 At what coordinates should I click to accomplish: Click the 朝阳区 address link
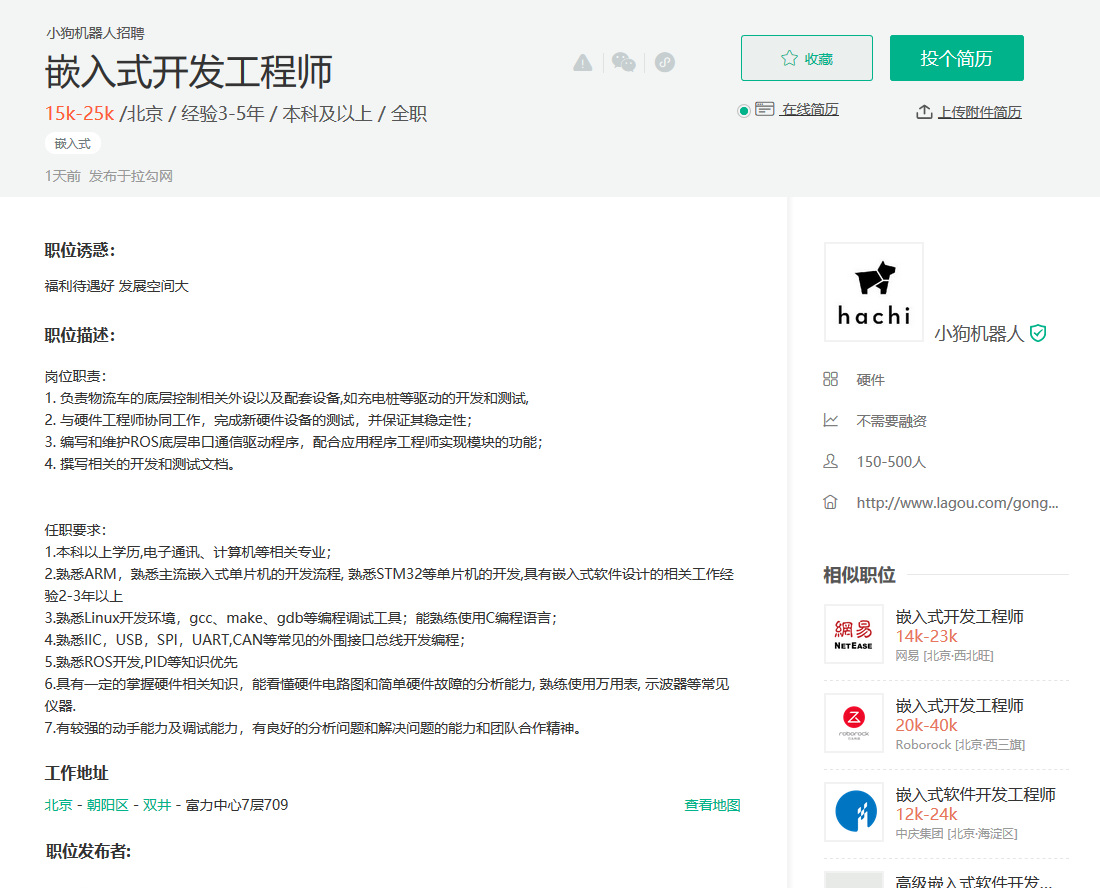point(107,805)
